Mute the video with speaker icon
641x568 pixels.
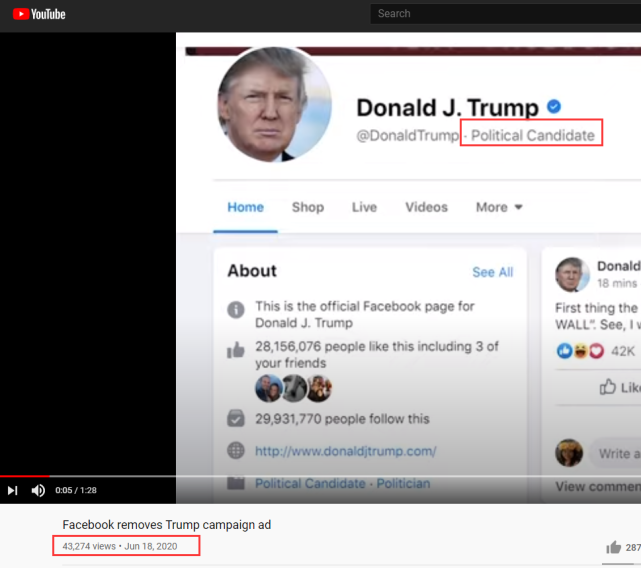click(x=38, y=490)
